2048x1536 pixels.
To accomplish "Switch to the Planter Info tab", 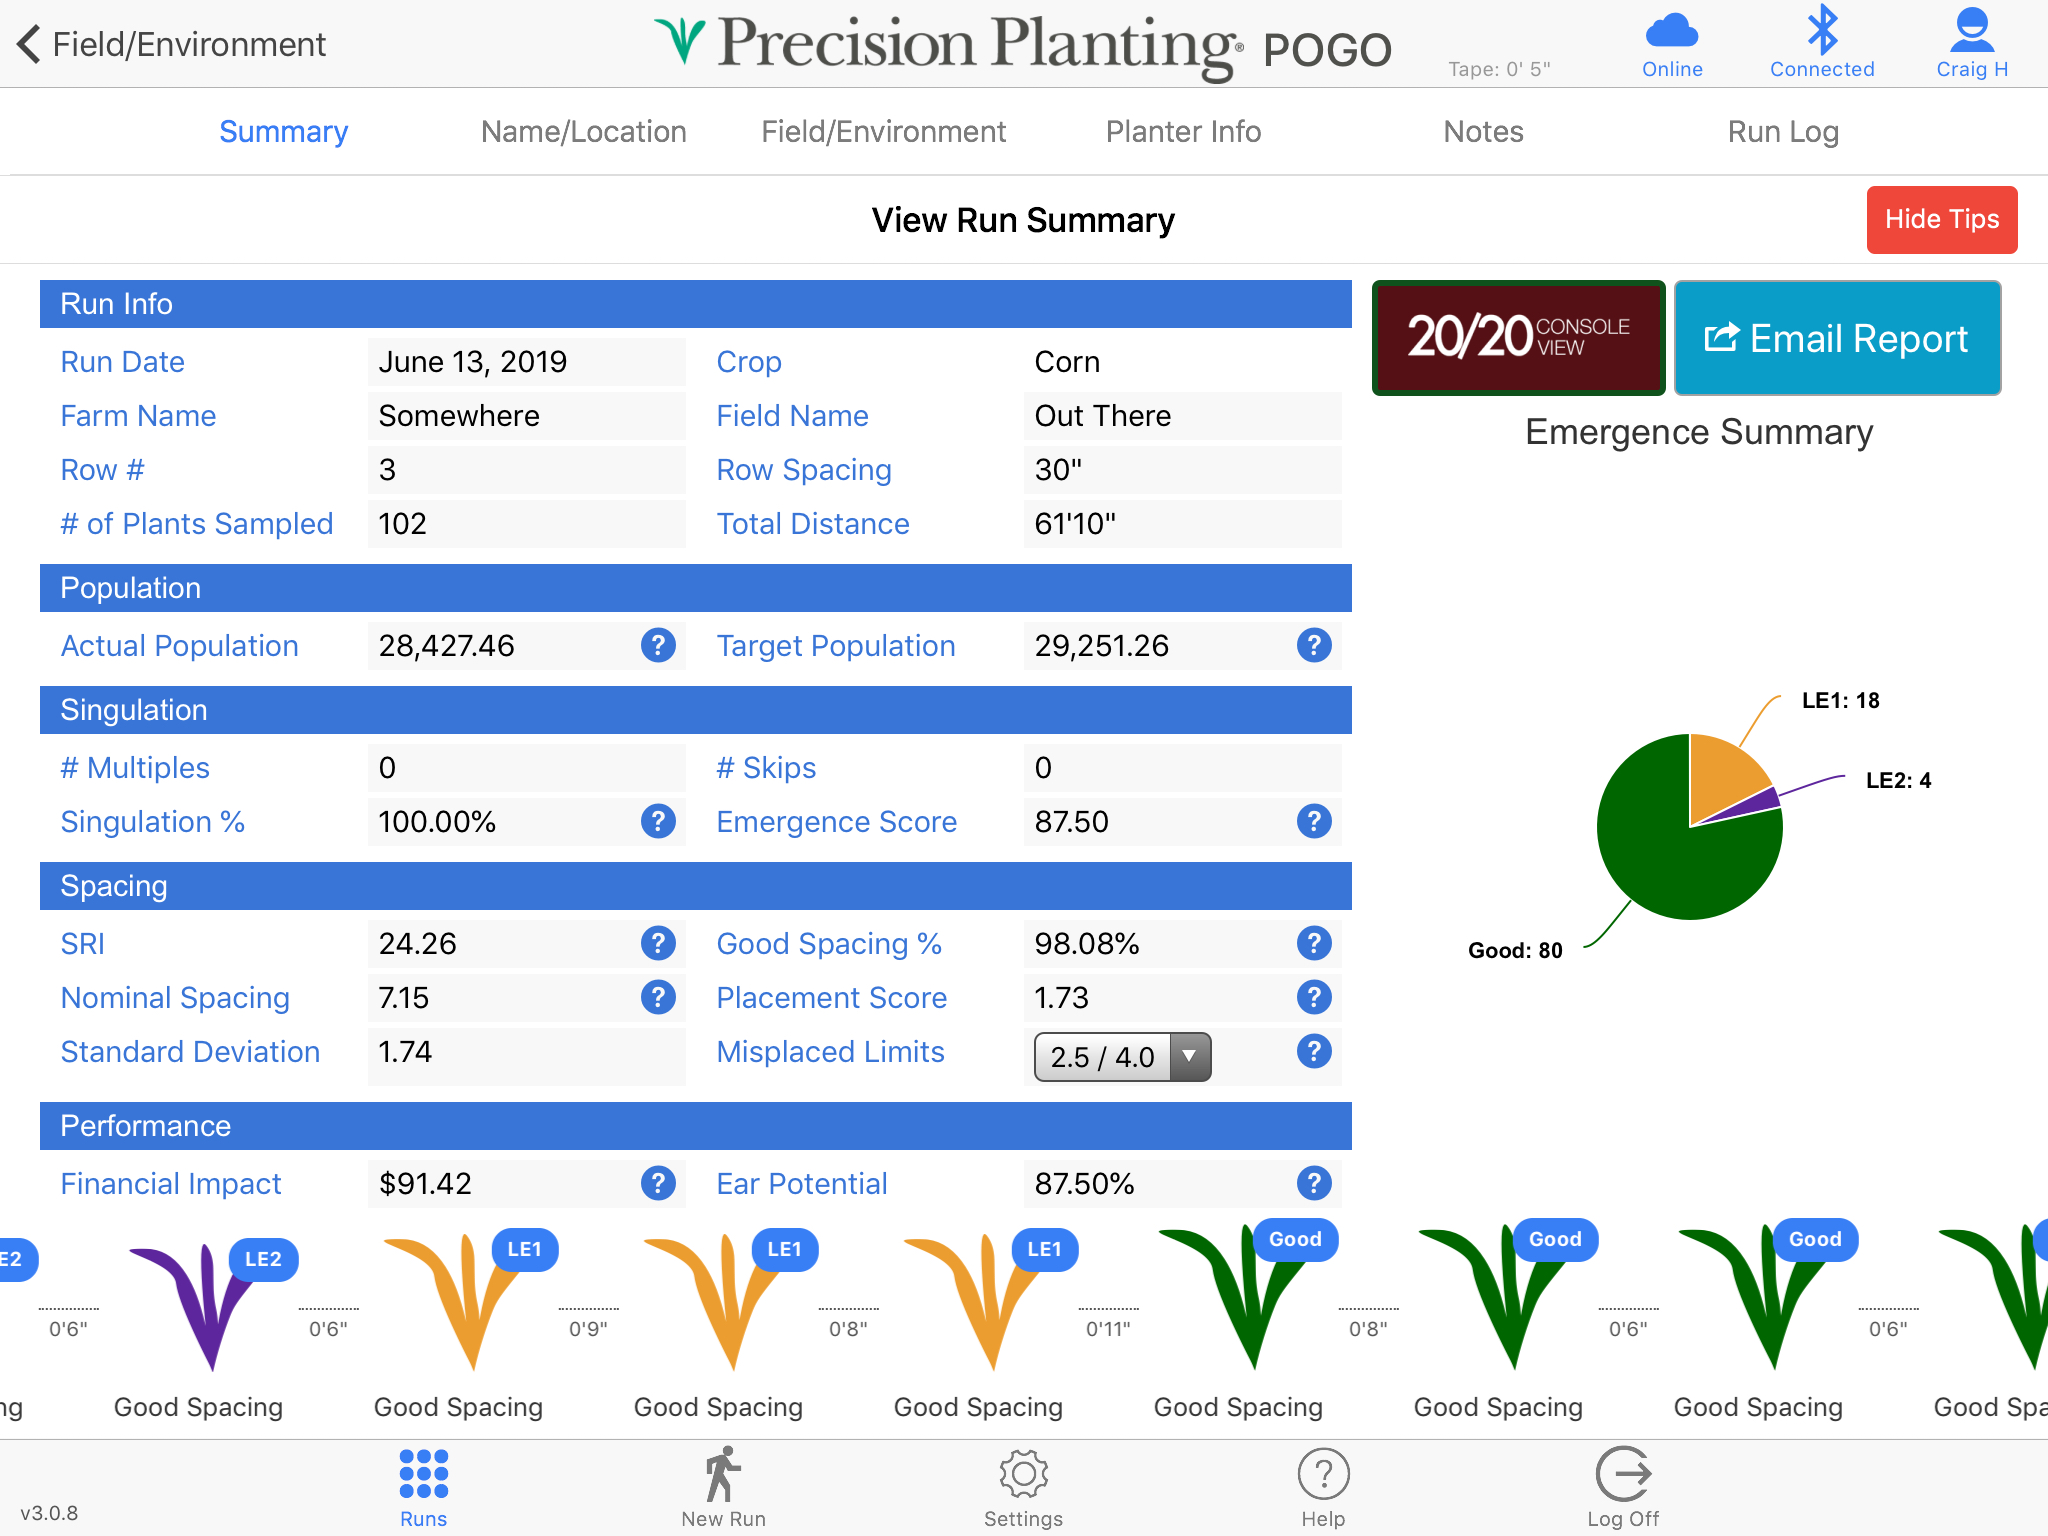I will (1183, 131).
